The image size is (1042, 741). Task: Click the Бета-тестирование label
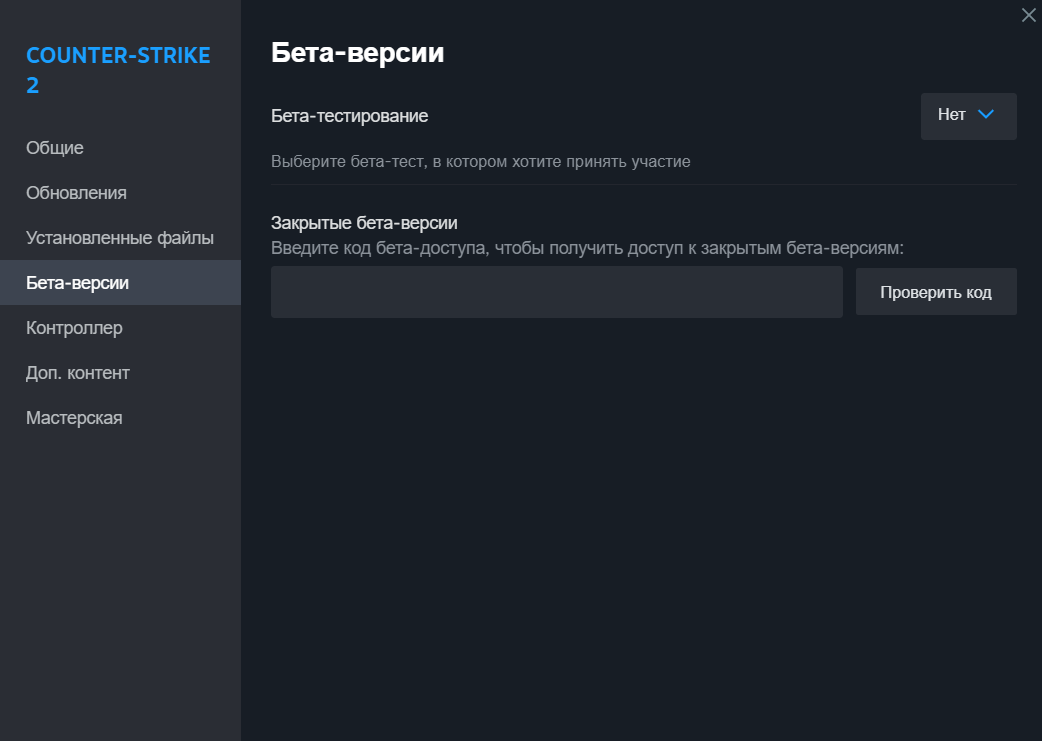(x=349, y=116)
